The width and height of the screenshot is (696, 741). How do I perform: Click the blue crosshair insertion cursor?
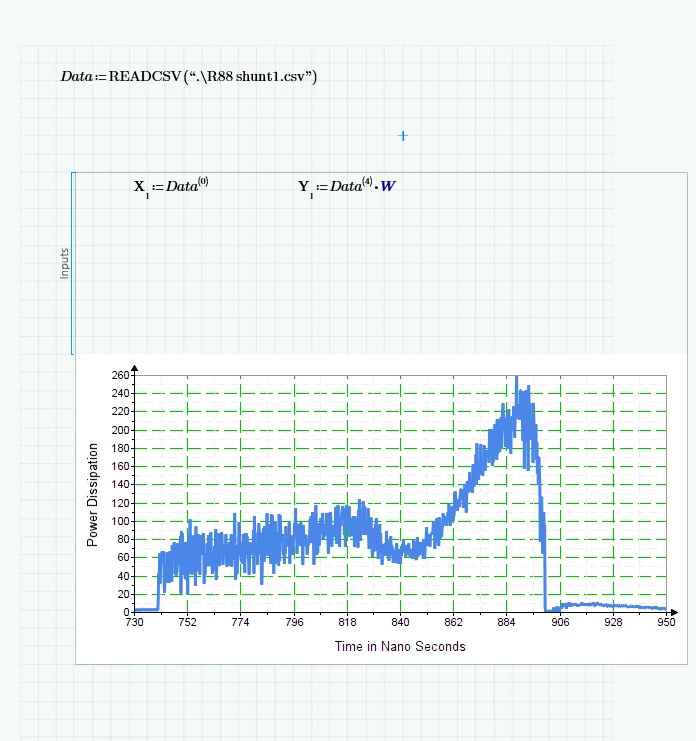click(x=403, y=136)
